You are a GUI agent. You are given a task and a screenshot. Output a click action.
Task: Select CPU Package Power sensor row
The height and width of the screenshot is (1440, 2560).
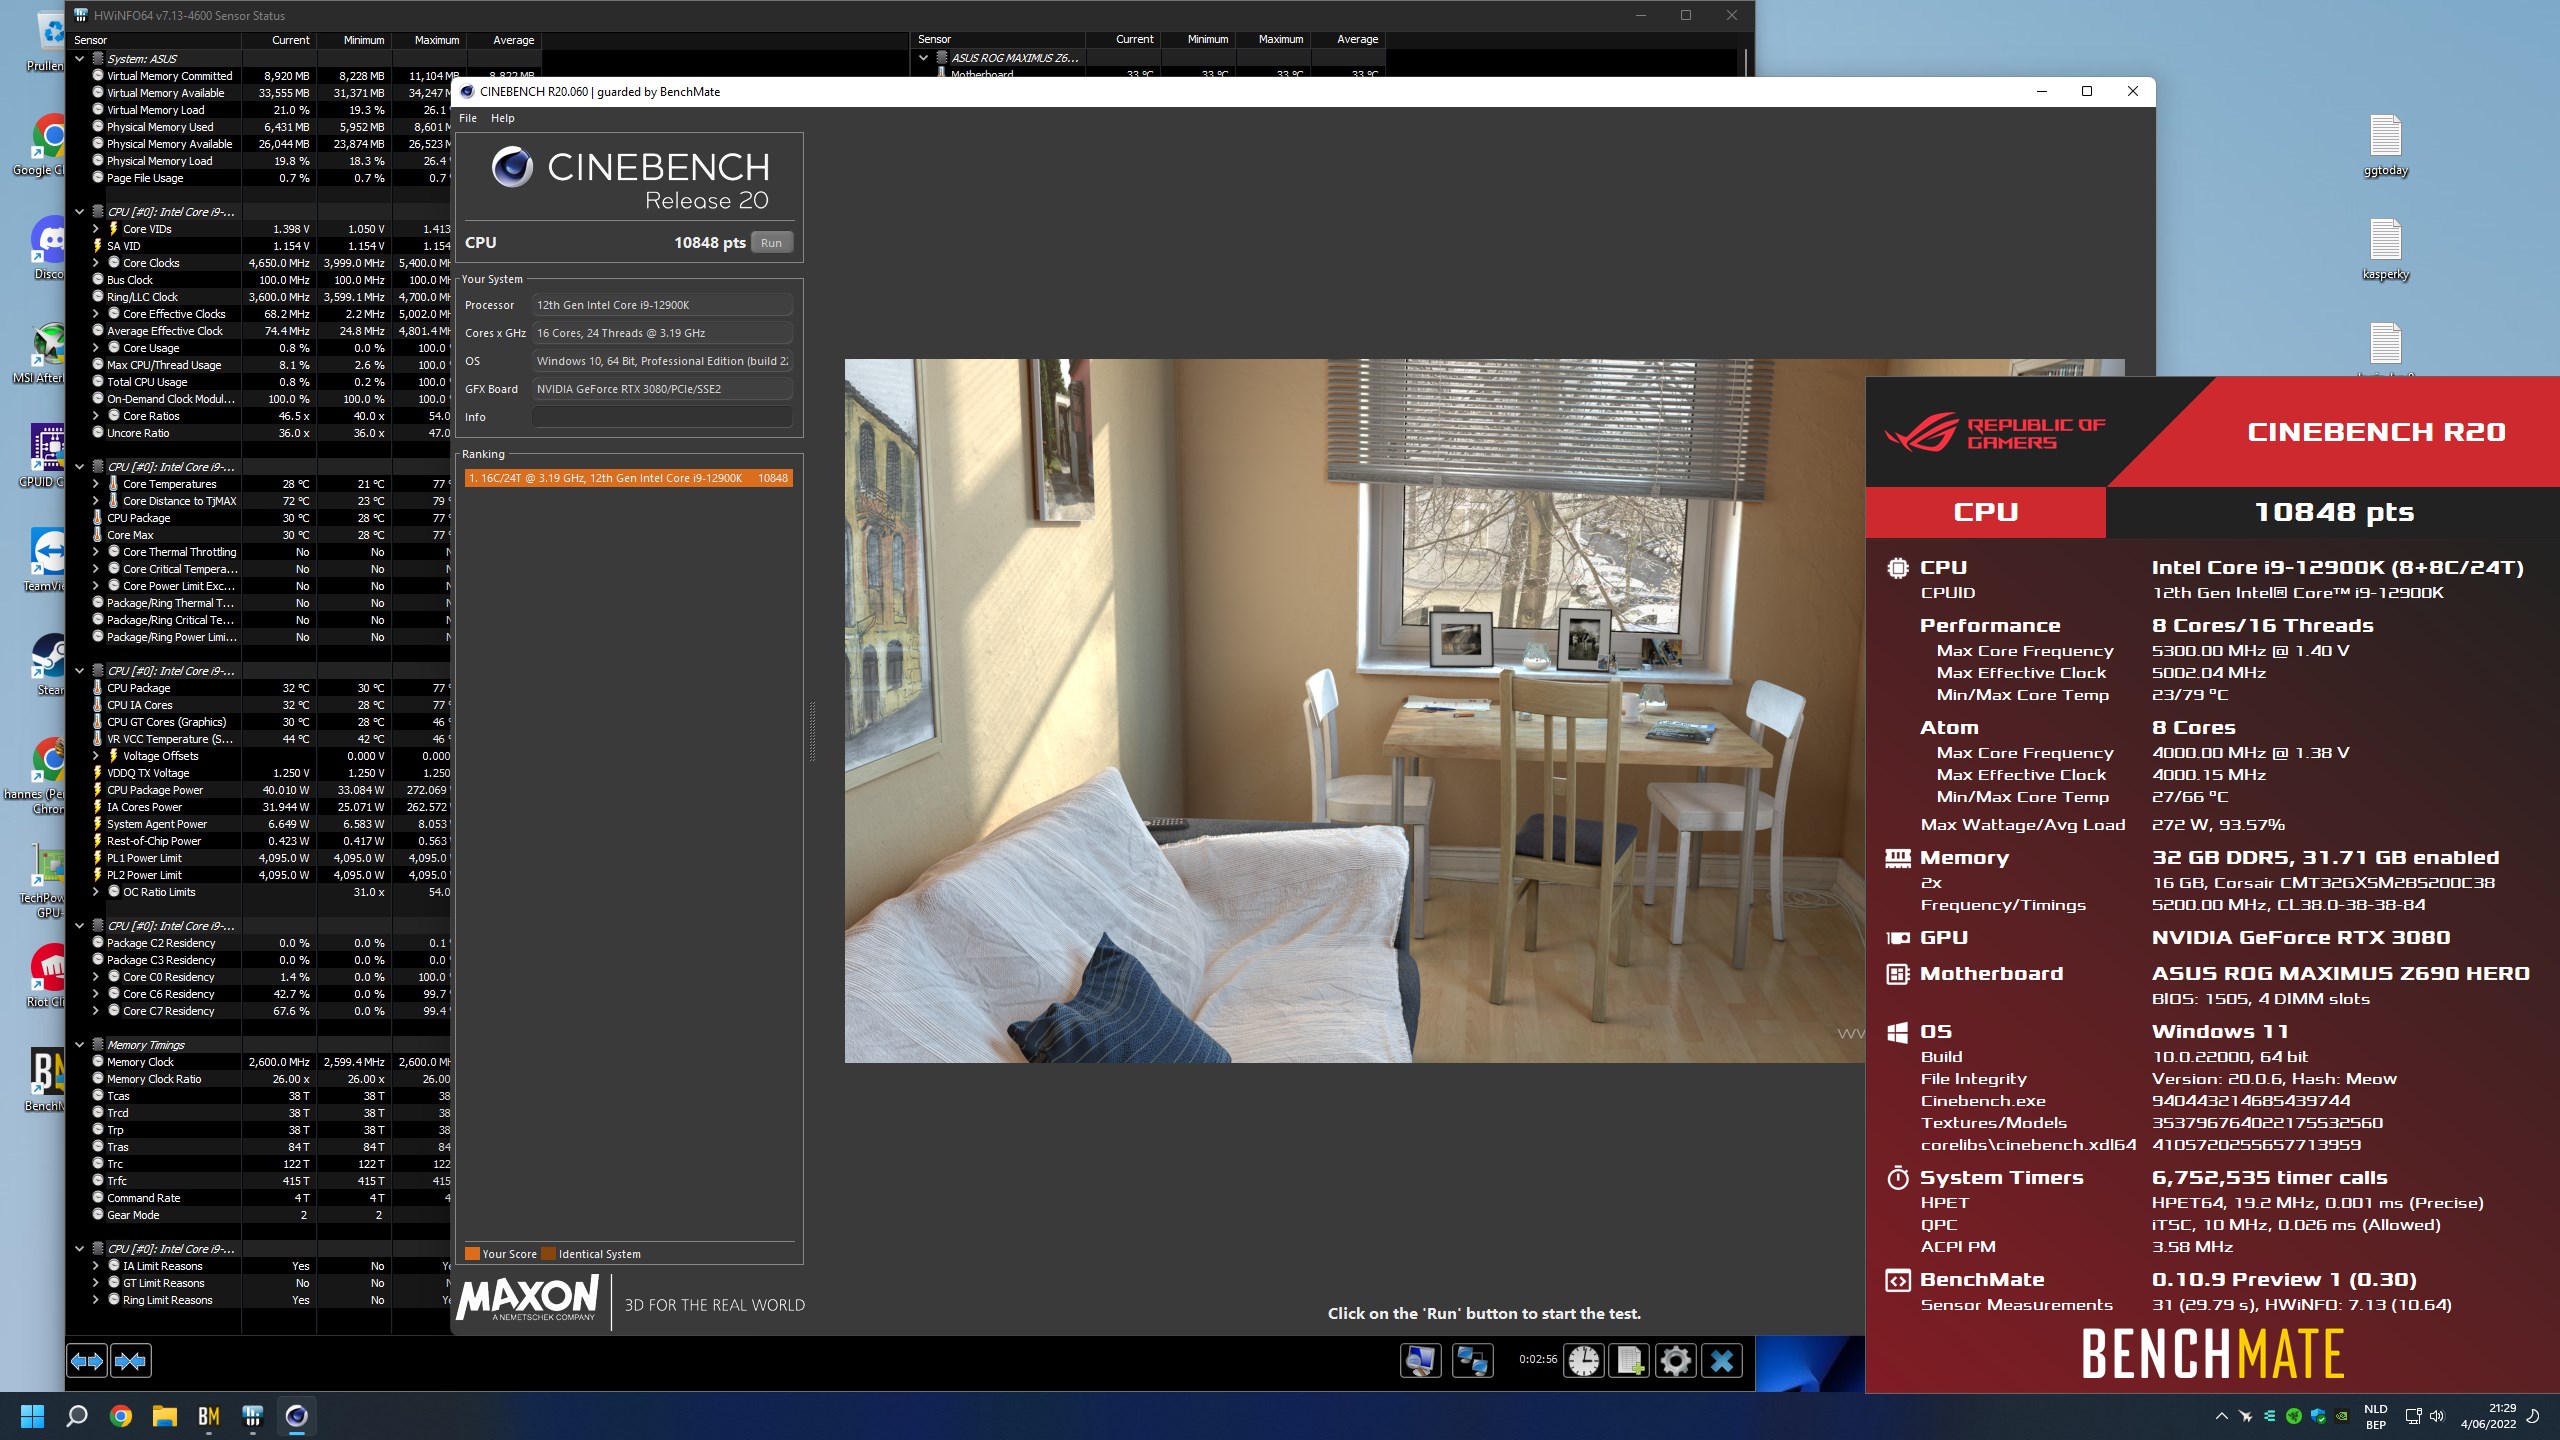(x=260, y=790)
